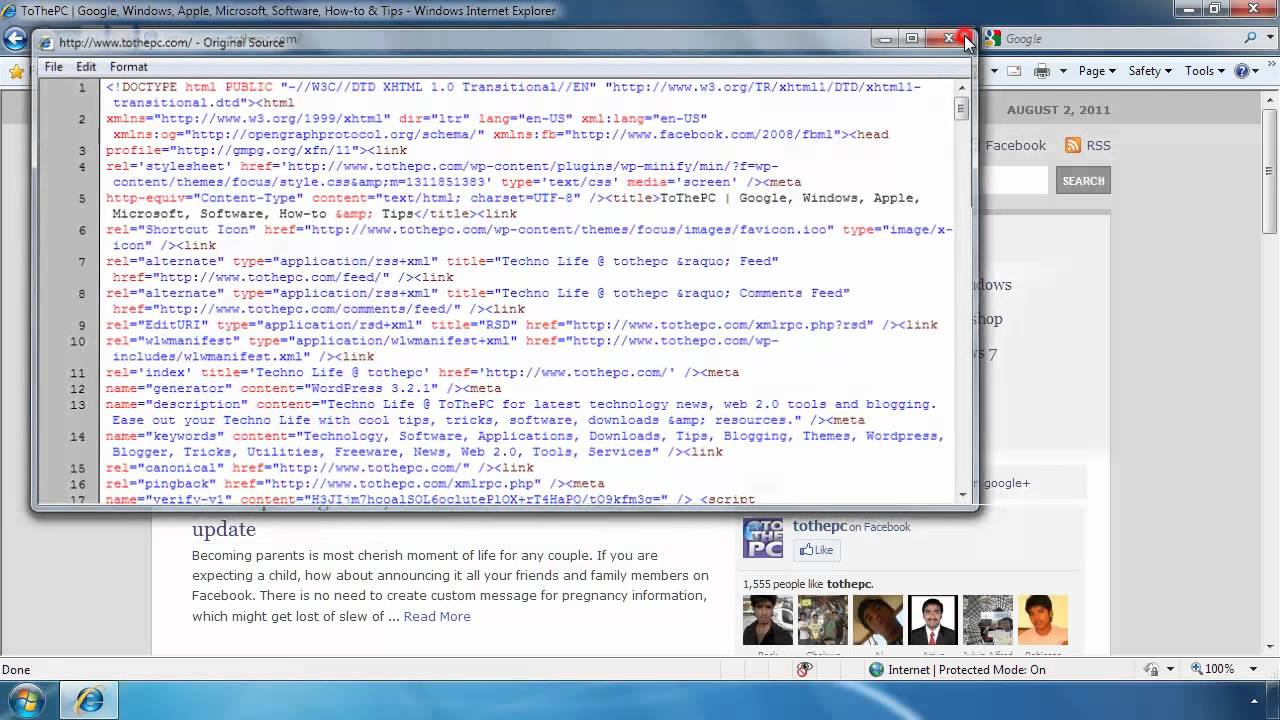The image size is (1280, 720).
Task: Minimize the Original Source window
Action: click(x=885, y=39)
